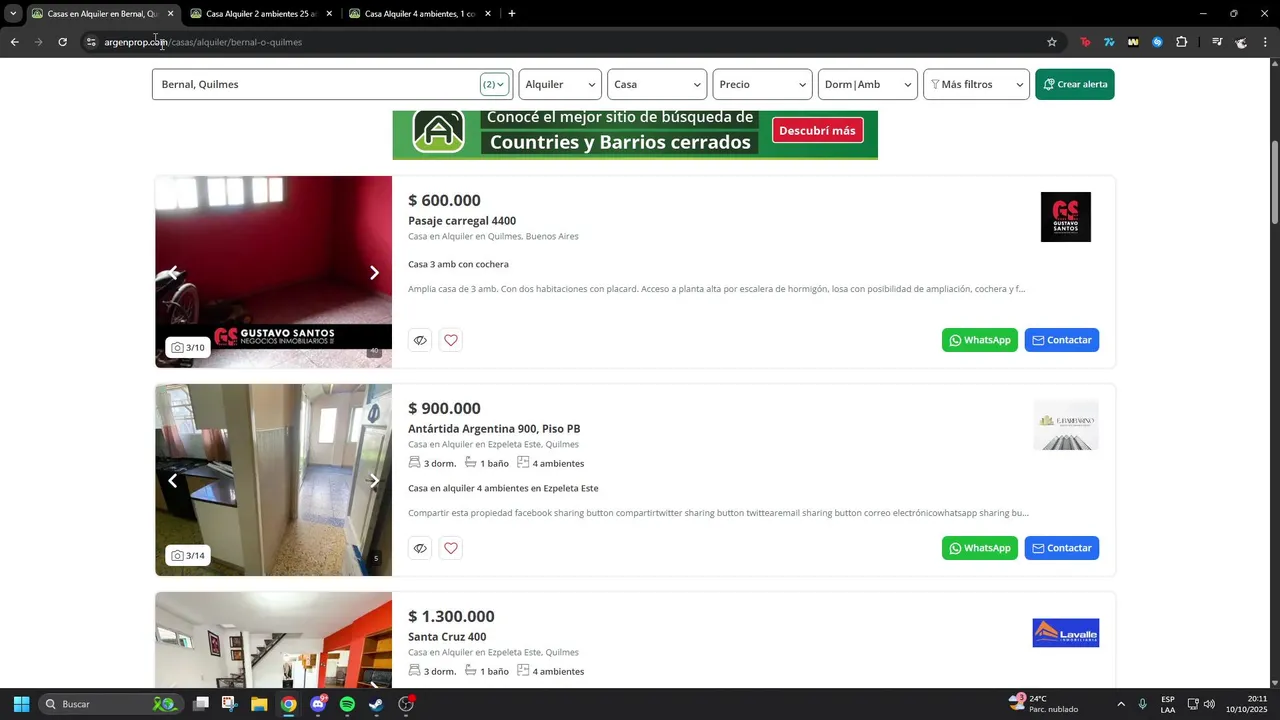
Task: Open a new tab with the plus button
Action: click(512, 13)
